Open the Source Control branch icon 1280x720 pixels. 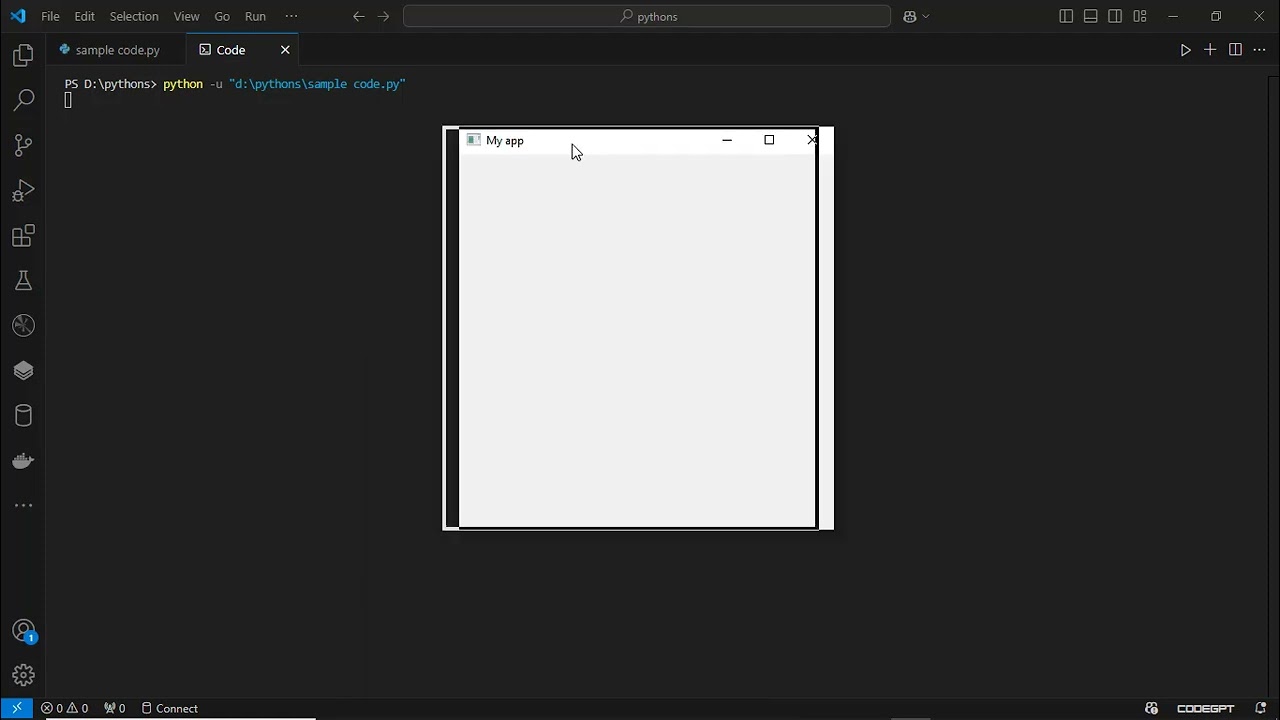pyautogui.click(x=23, y=145)
